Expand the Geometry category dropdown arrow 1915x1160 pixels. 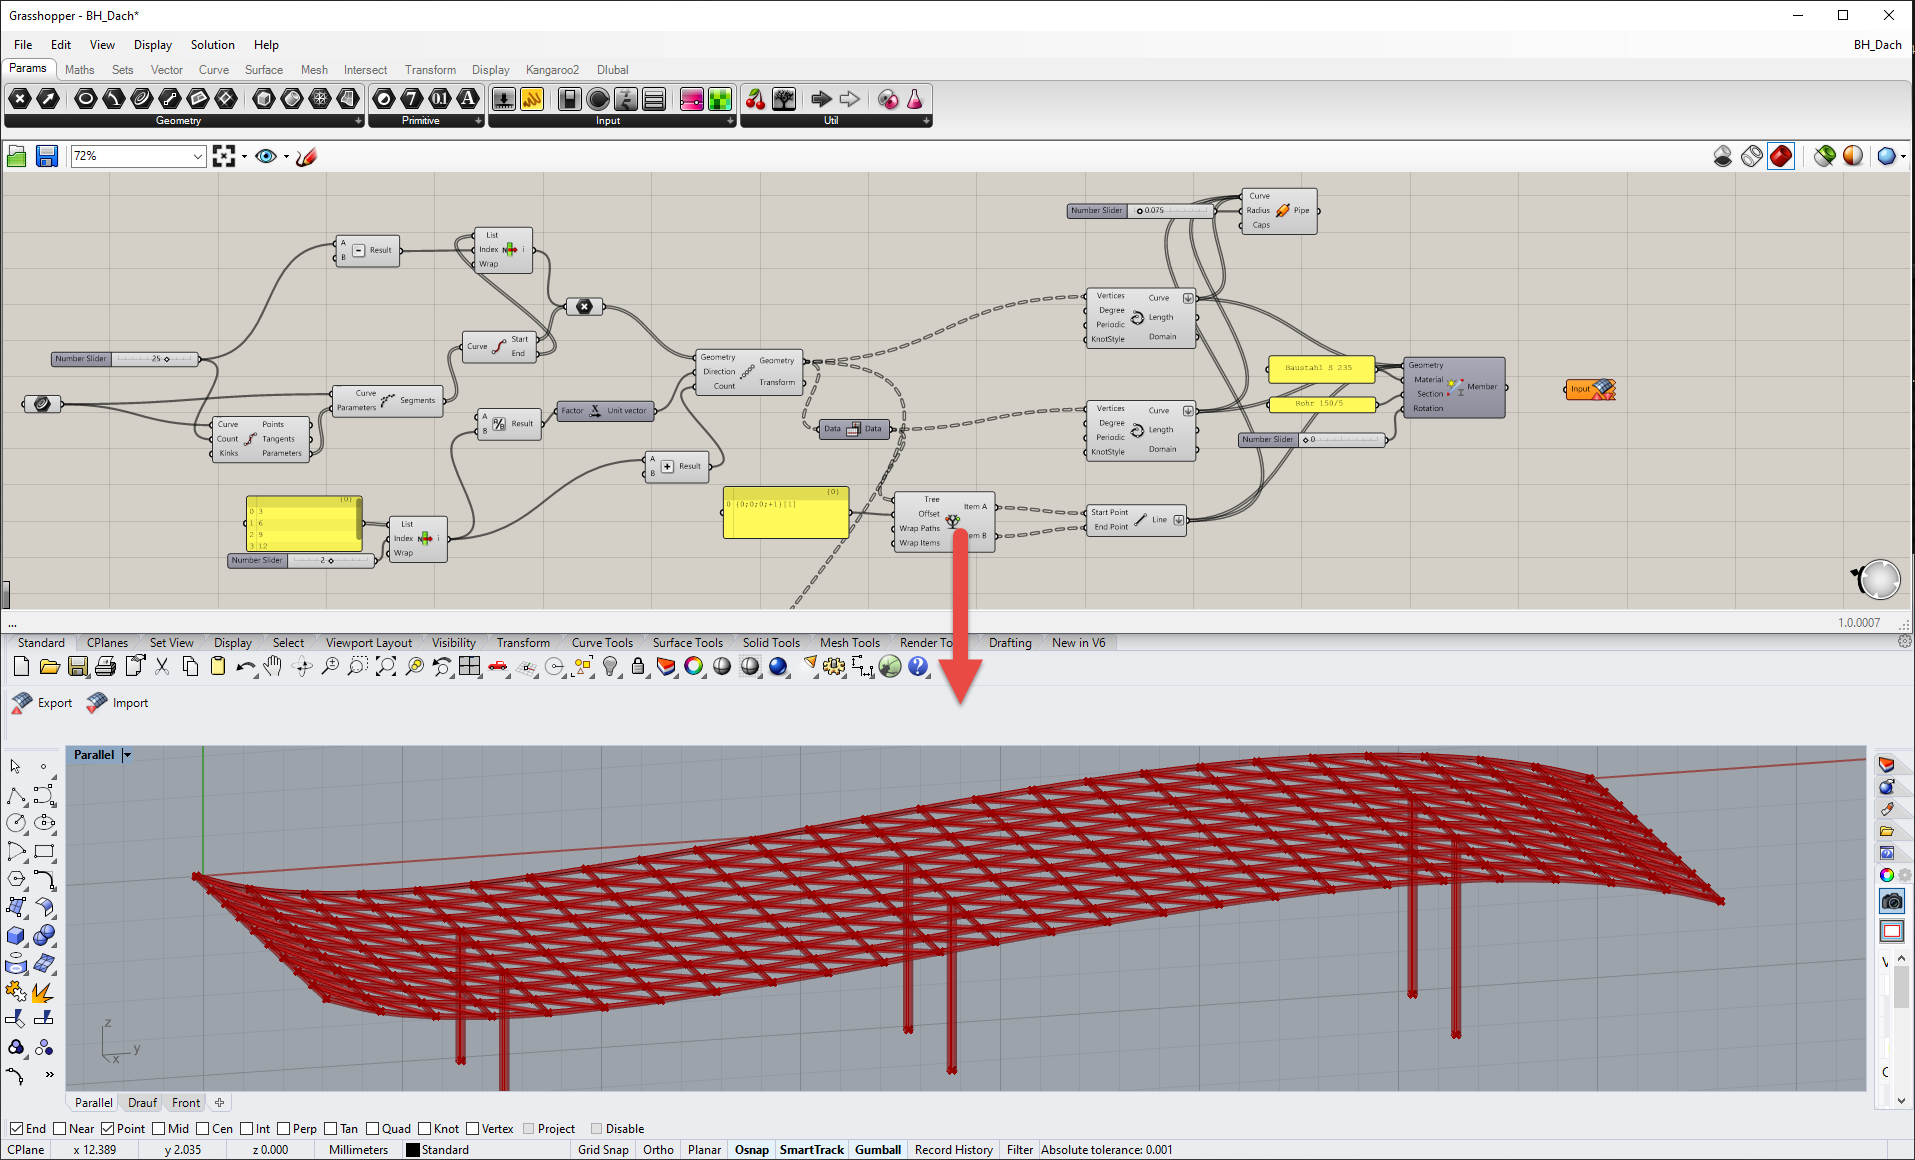click(357, 120)
